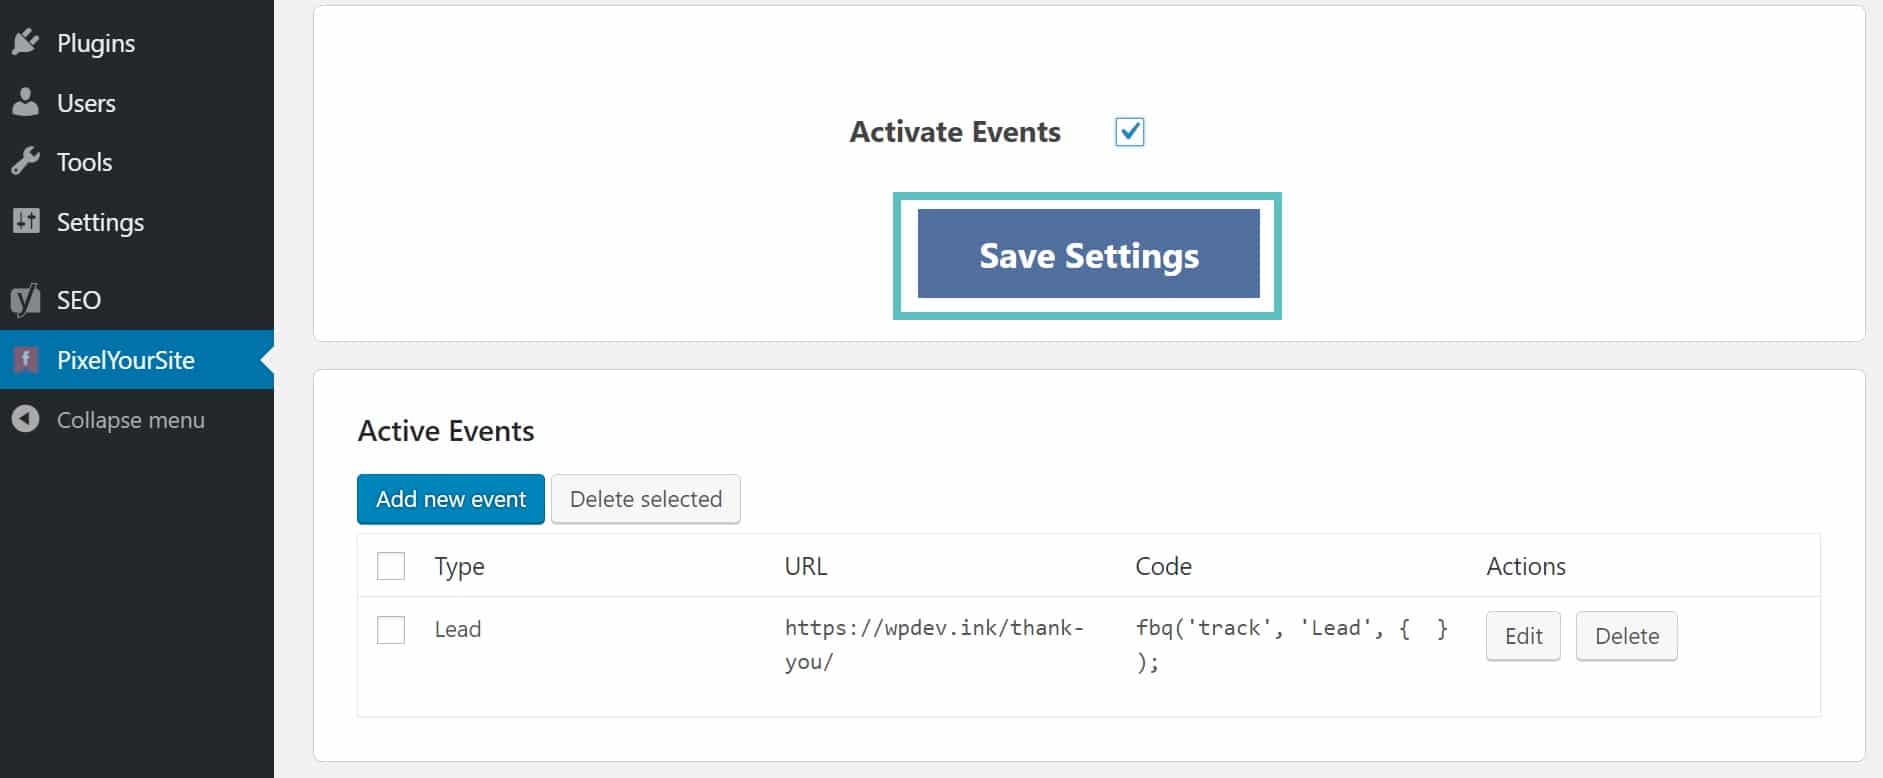Select the Lead event row checkbox
Image resolution: width=1883 pixels, height=778 pixels.
pyautogui.click(x=391, y=630)
